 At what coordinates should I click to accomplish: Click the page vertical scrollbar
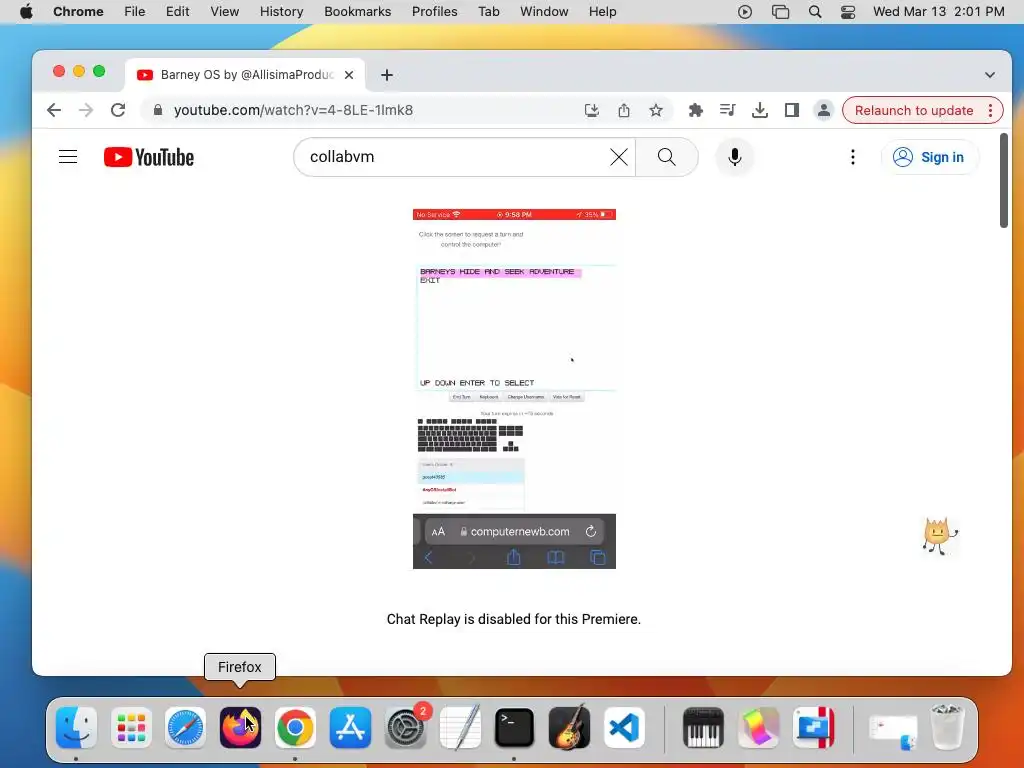(x=1004, y=180)
